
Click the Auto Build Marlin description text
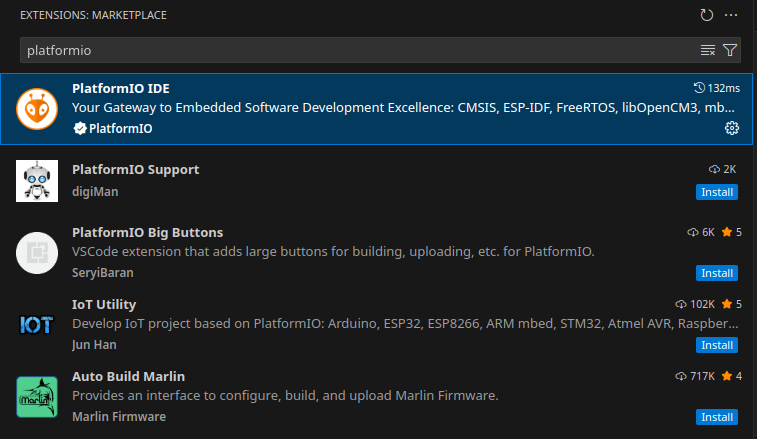tap(285, 396)
